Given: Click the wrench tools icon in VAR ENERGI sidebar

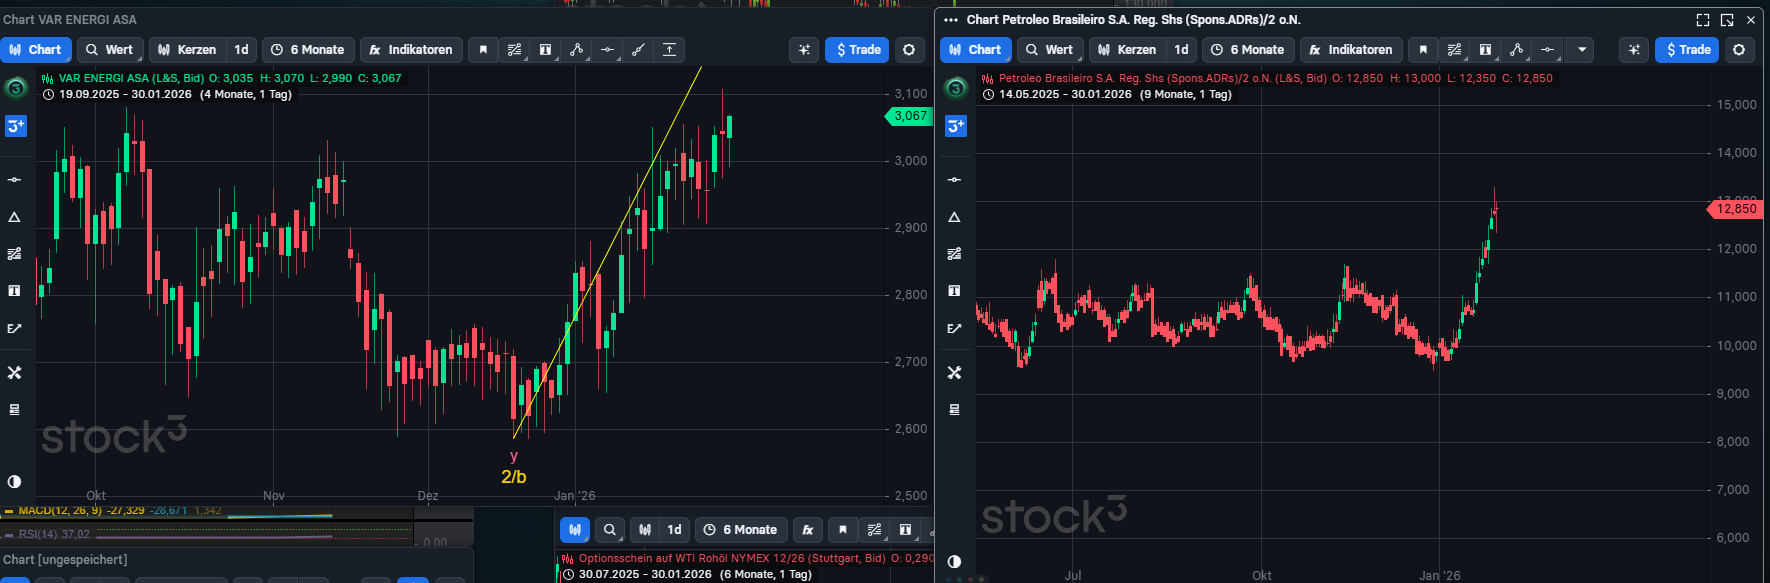Looking at the screenshot, I should [14, 372].
